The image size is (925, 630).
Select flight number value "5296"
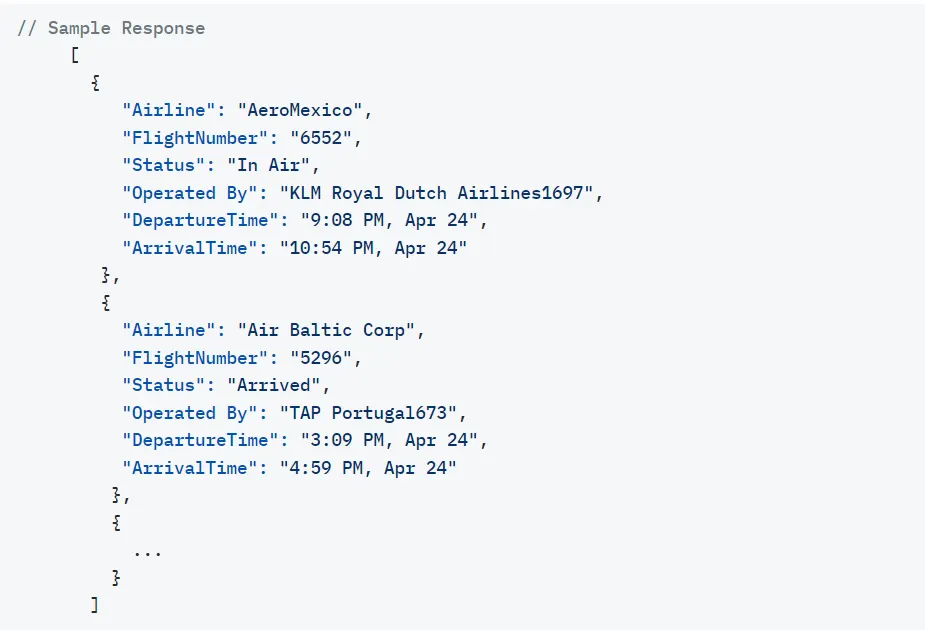tap(321, 358)
